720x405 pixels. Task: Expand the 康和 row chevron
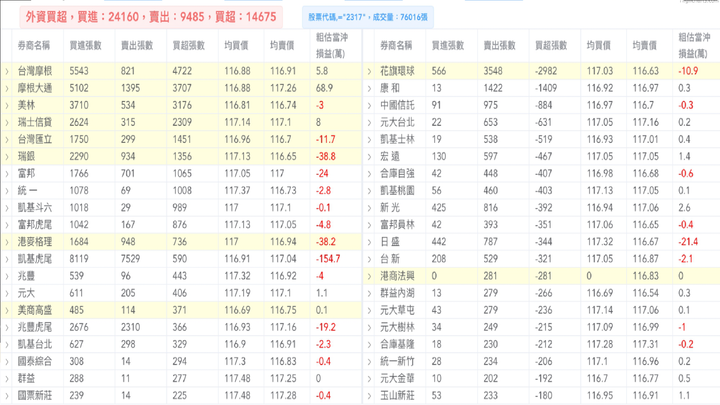pos(369,88)
